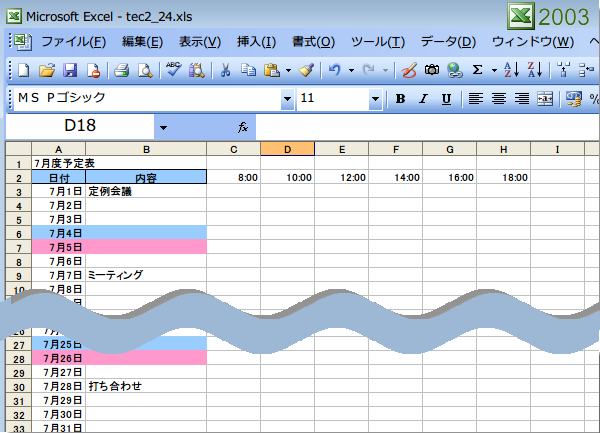Apply currency style icon
600x433 pixels.
[573, 99]
